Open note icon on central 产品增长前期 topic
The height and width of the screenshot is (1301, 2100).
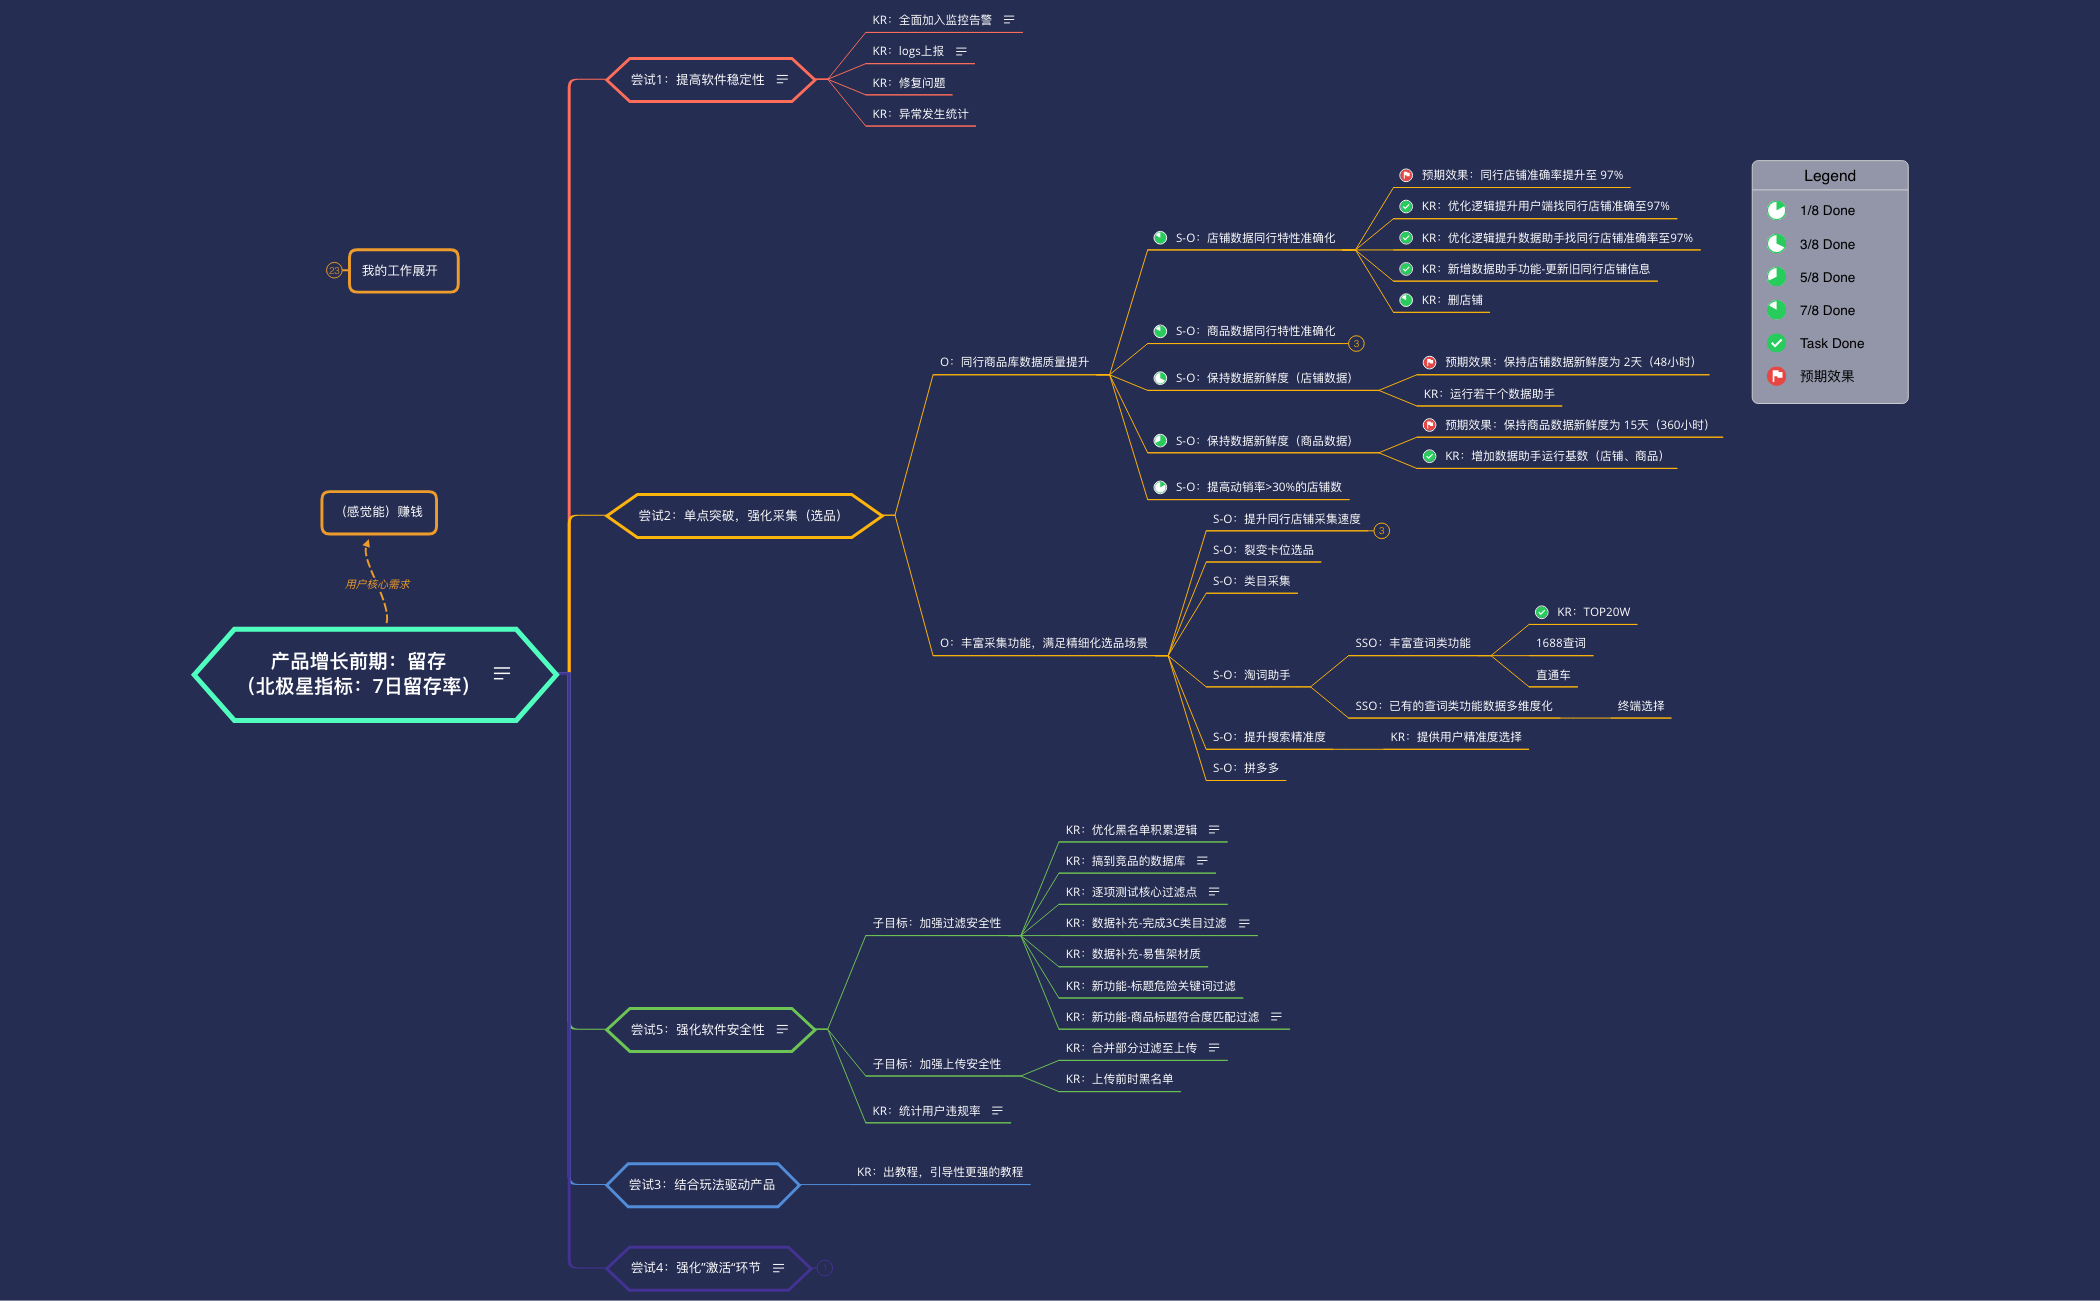(502, 673)
